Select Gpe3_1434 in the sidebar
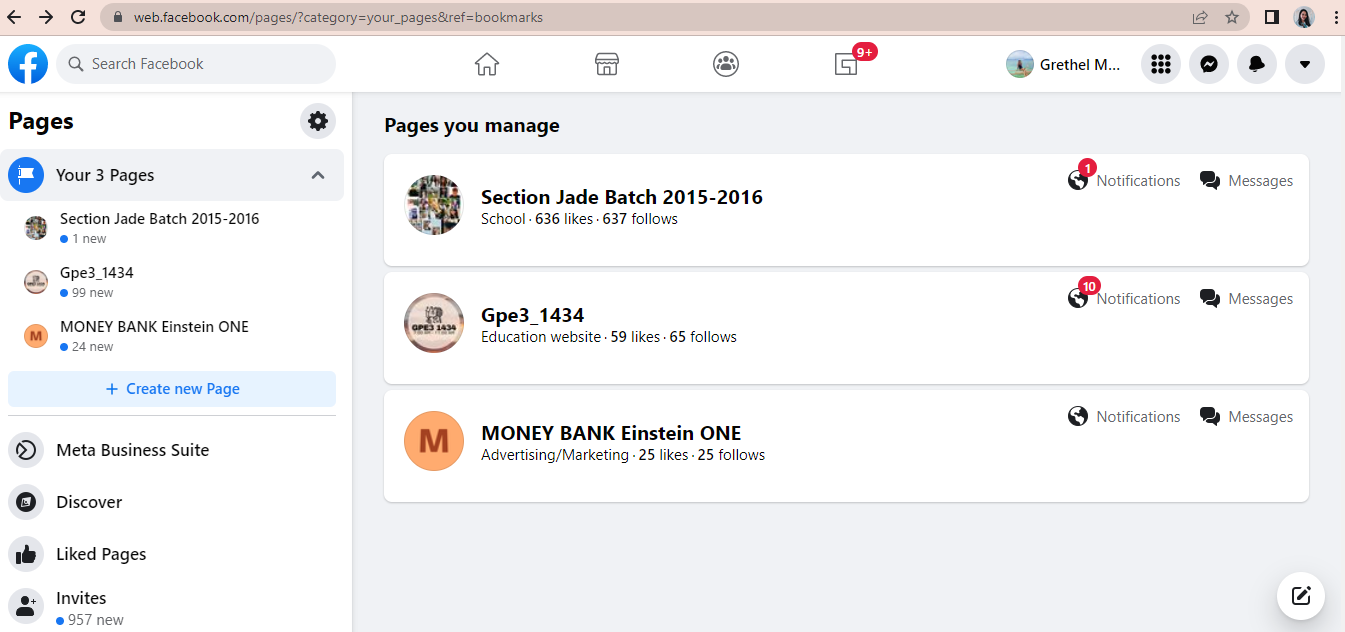 pyautogui.click(x=172, y=282)
